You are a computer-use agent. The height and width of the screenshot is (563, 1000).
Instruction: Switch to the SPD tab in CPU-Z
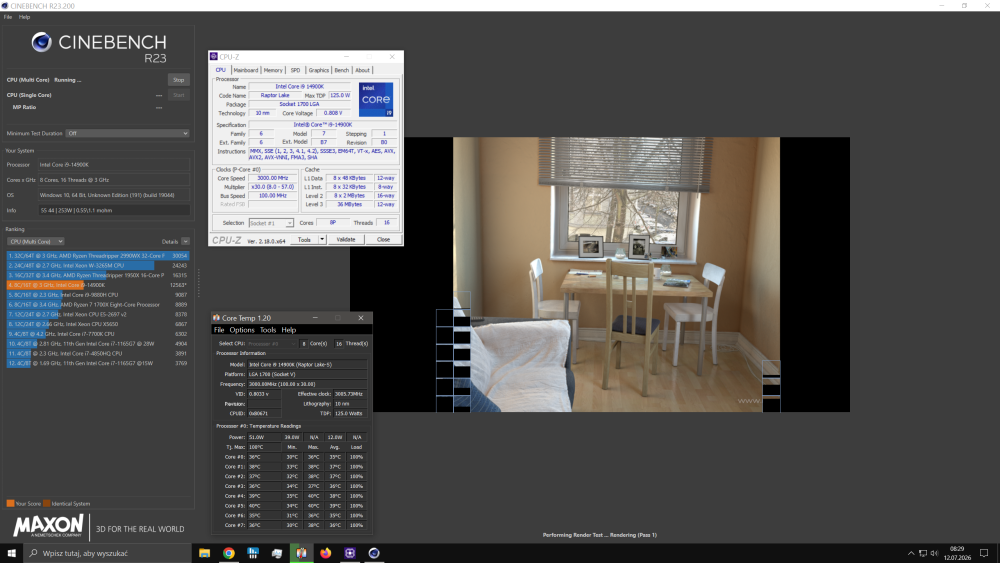click(x=295, y=70)
